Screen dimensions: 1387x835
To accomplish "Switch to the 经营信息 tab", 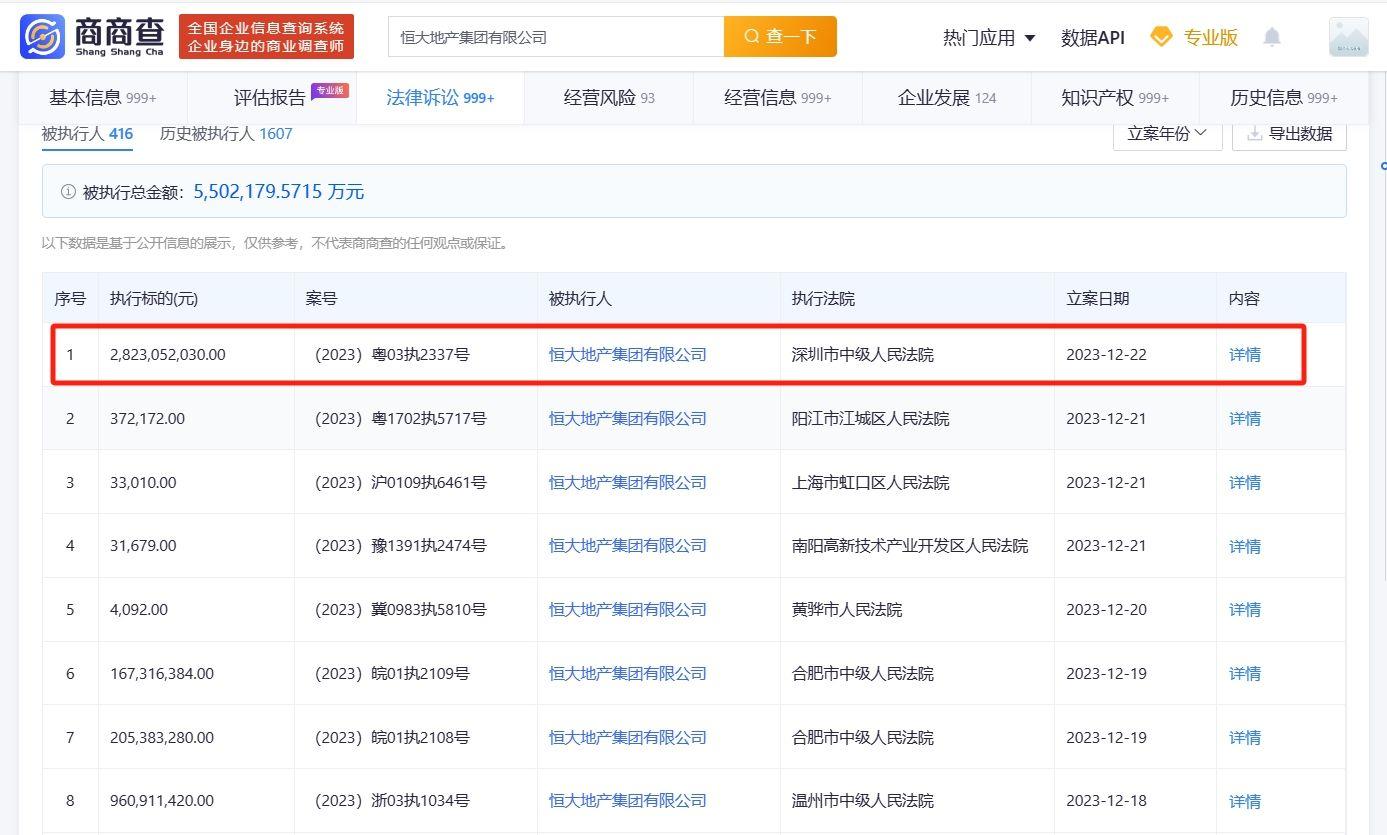I will 778,97.
